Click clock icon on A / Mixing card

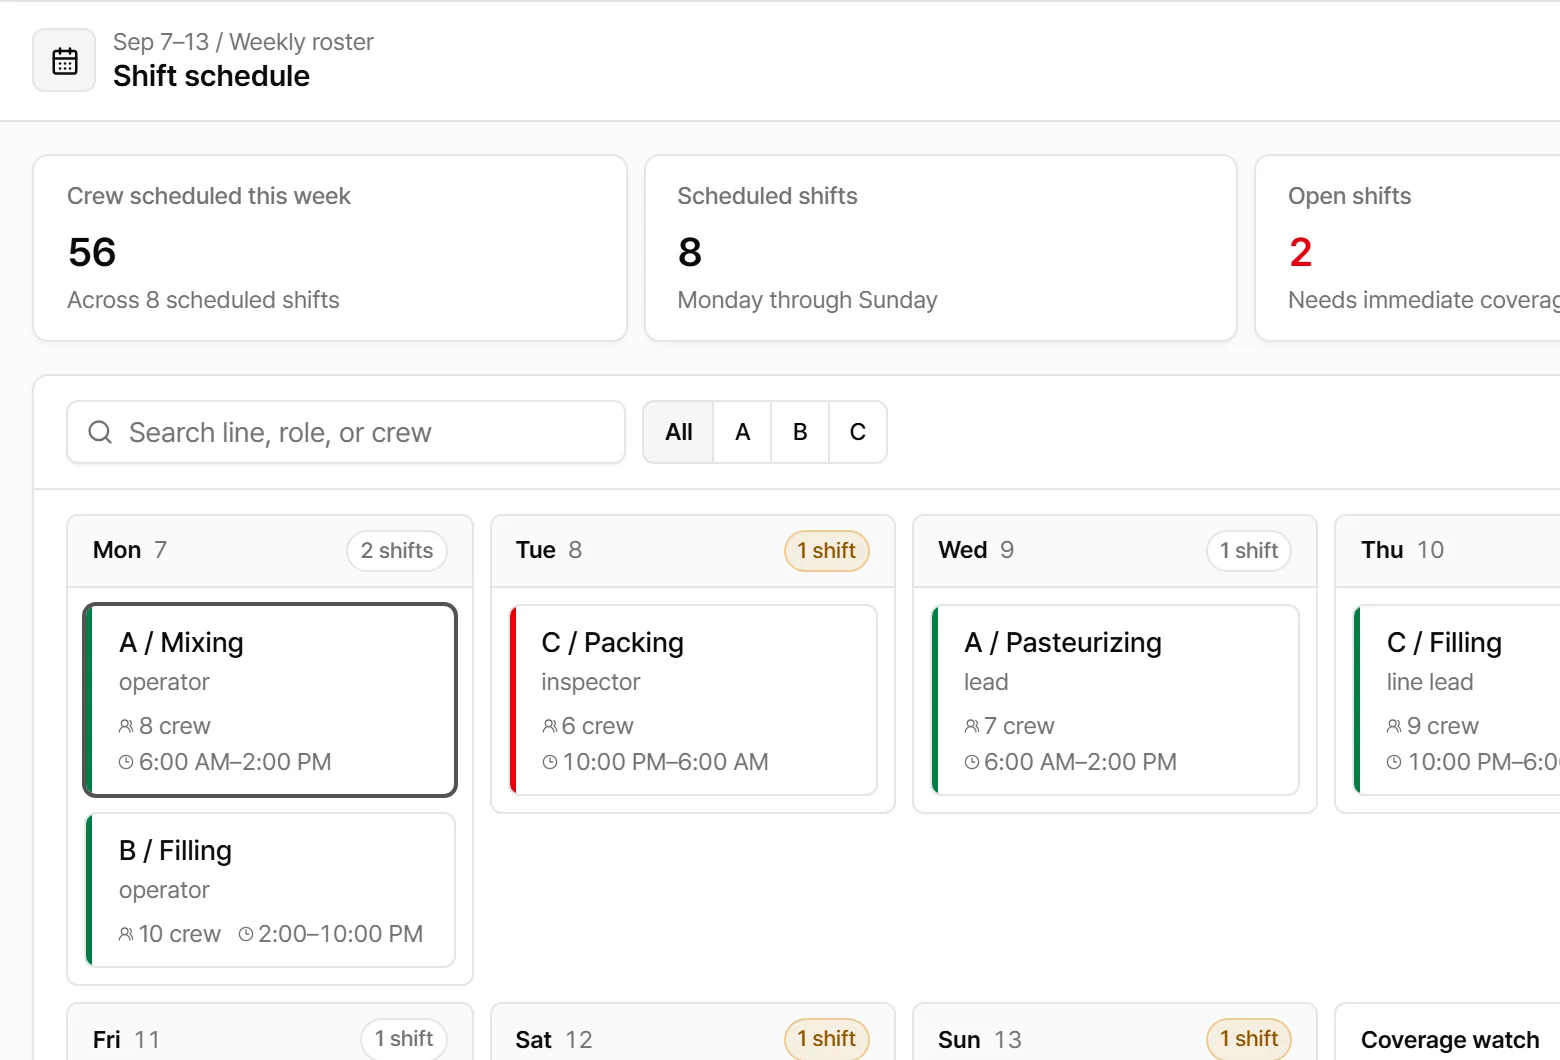click(x=126, y=762)
